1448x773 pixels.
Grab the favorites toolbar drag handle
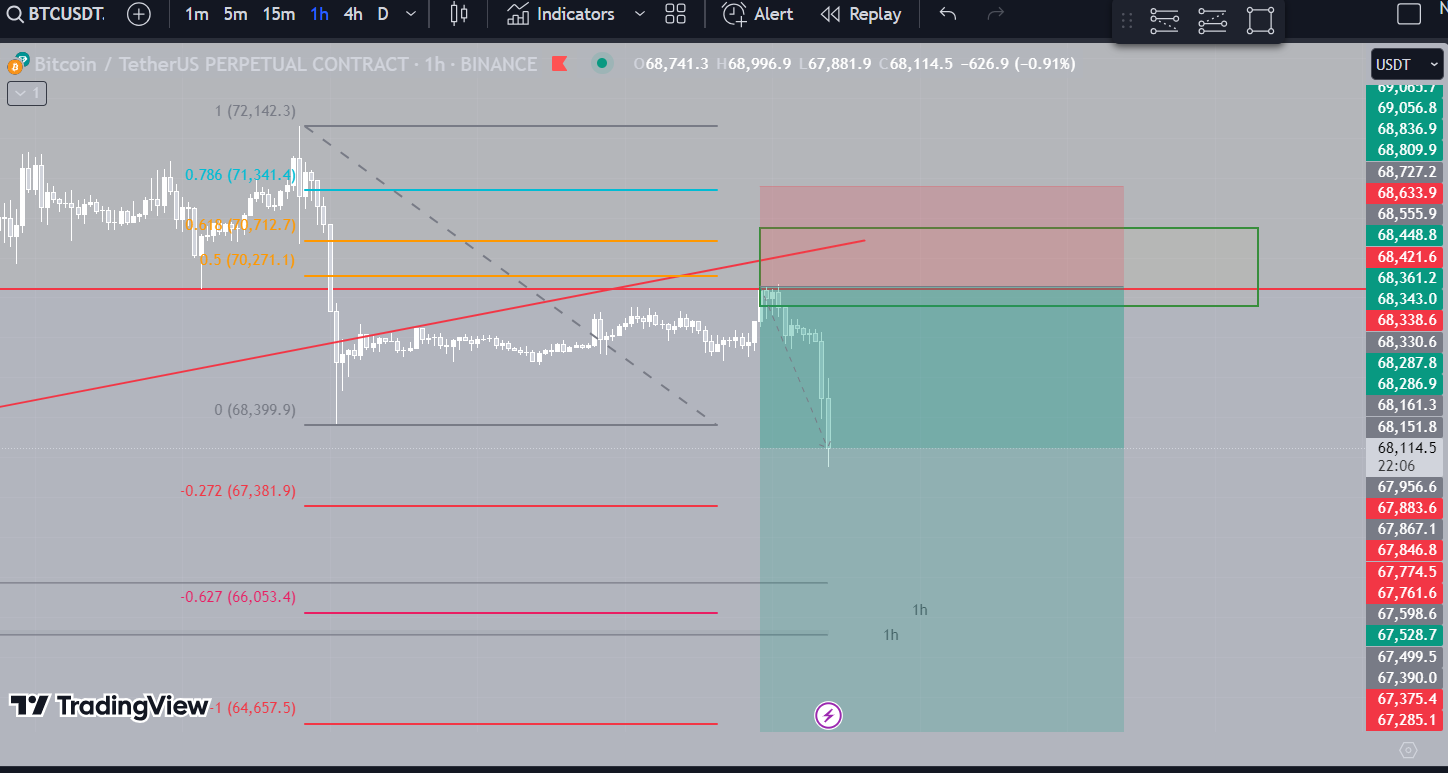1127,21
